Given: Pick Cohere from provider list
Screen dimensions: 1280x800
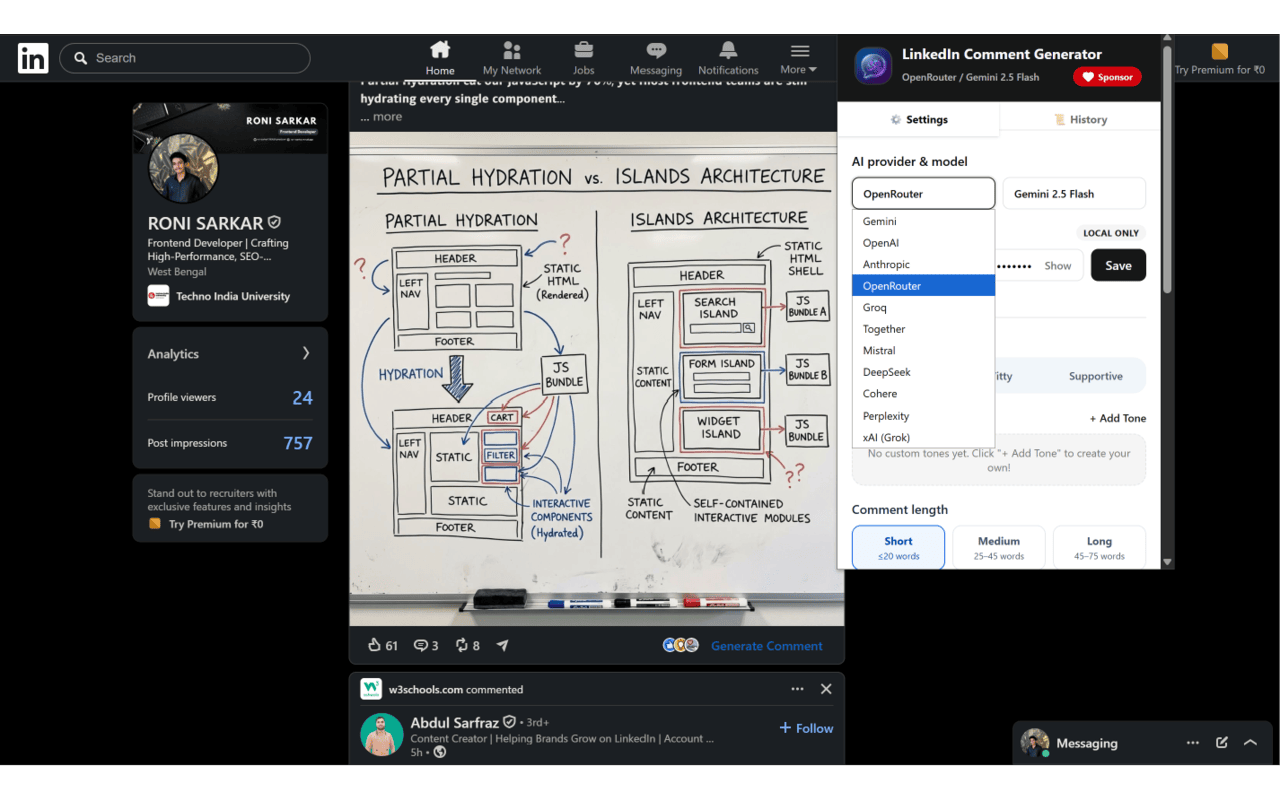Looking at the screenshot, I should pos(923,394).
